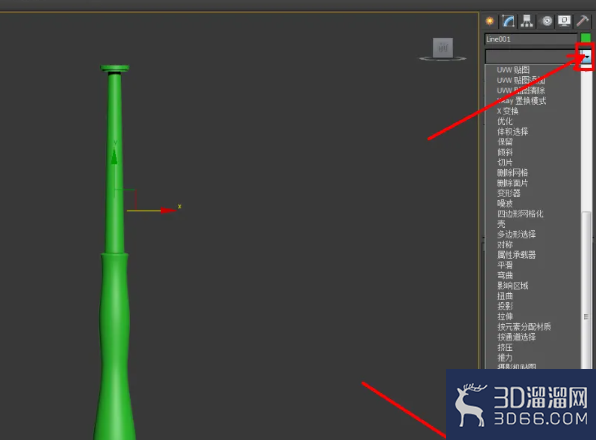Open the Motion panel wheel icon
This screenshot has height=440, width=596.
[546, 21]
